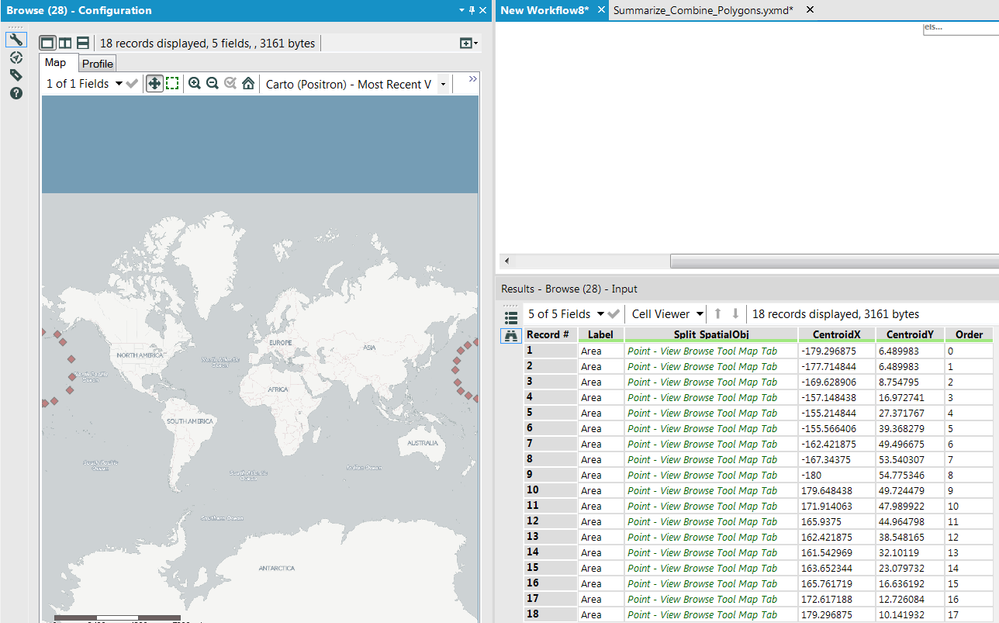This screenshot has width=999, height=623.
Task: Select CentroidX cell -180
Action: click(x=837, y=475)
